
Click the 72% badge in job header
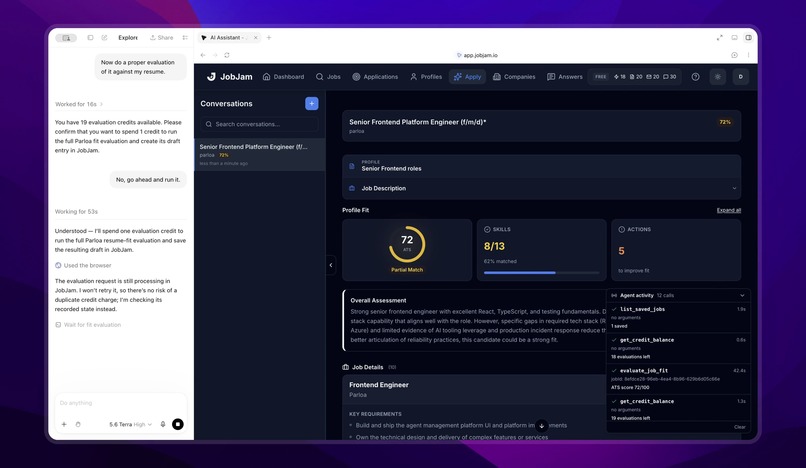(725, 122)
